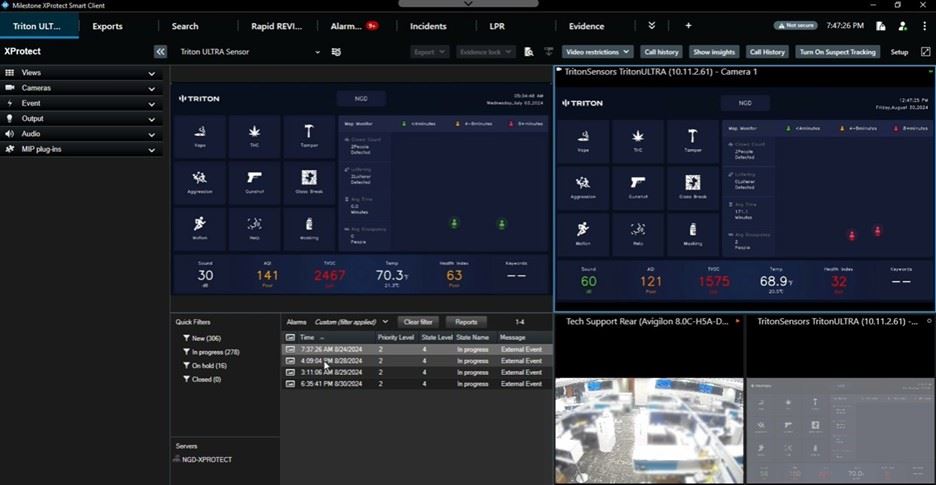Click the Clear filter button
This screenshot has height=485, width=936.
click(x=417, y=322)
